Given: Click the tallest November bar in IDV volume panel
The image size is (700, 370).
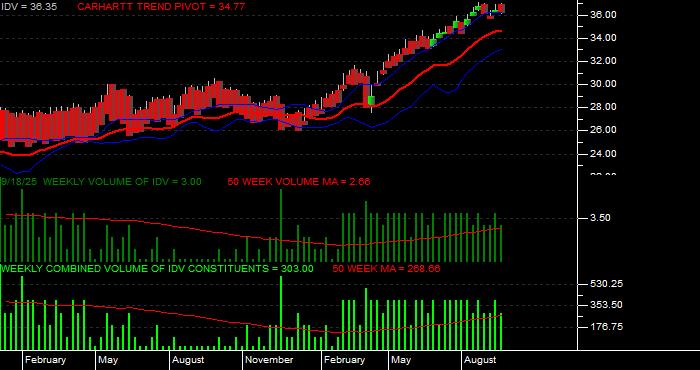Looking at the screenshot, I should pos(281,225).
